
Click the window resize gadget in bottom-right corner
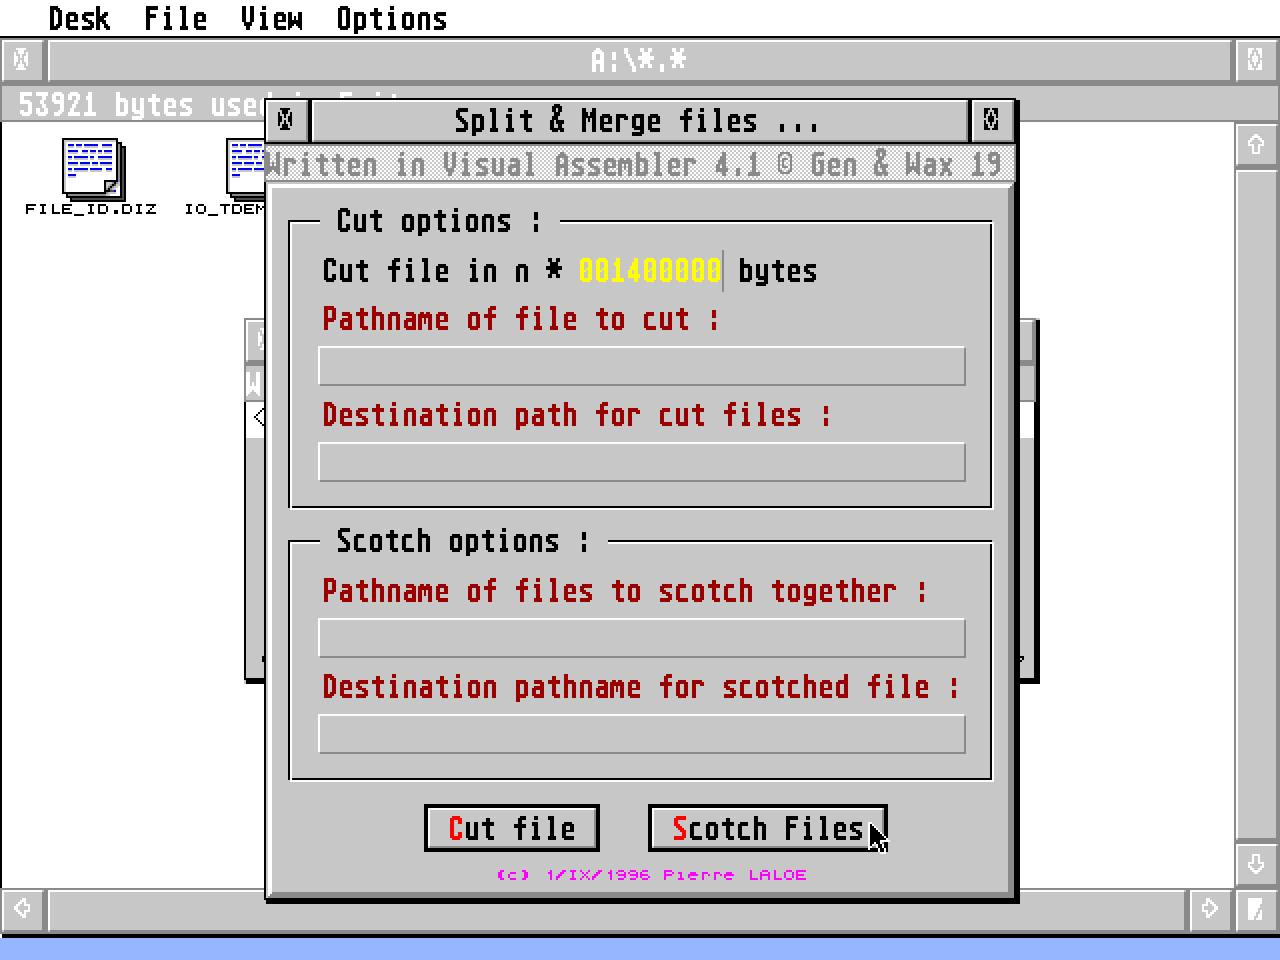1256,911
